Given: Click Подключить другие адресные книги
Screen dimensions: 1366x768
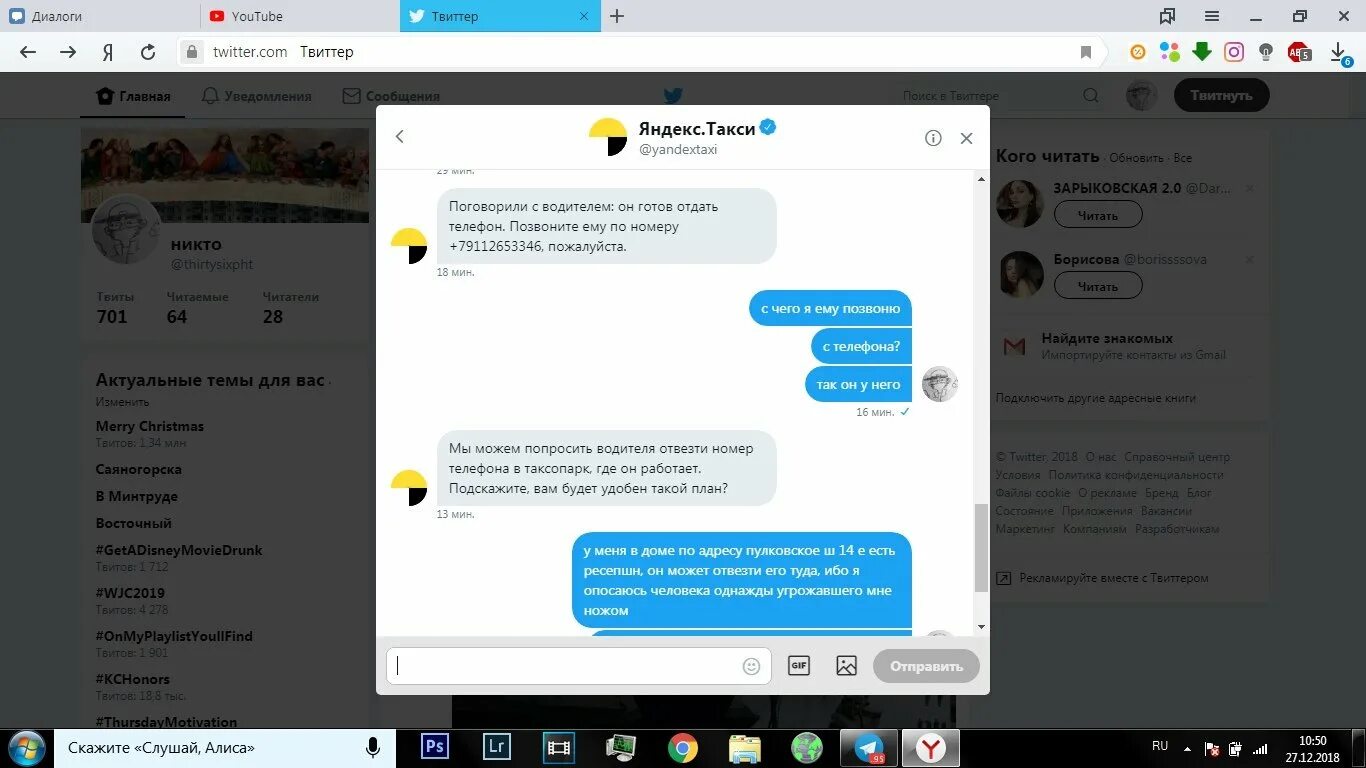Looking at the screenshot, I should tap(1095, 398).
